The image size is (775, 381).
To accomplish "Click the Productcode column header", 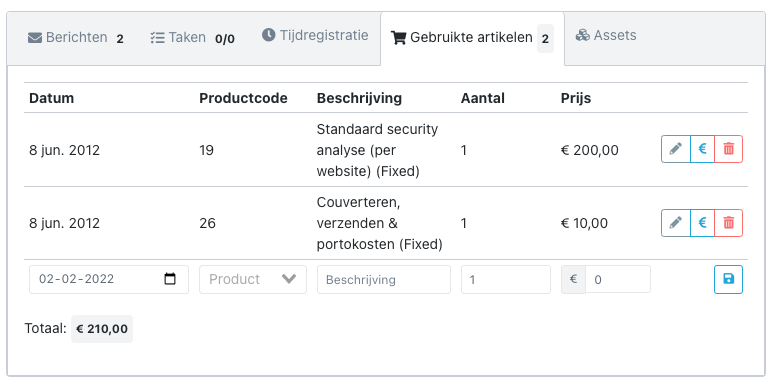I will click(243, 98).
